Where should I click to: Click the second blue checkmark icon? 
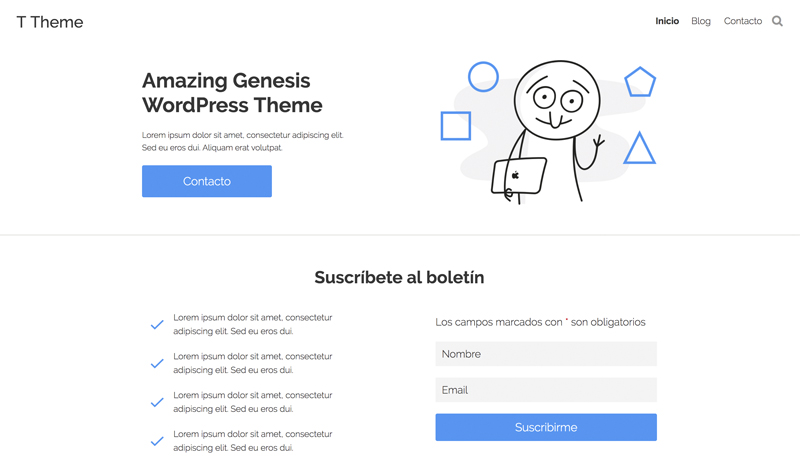click(x=157, y=364)
